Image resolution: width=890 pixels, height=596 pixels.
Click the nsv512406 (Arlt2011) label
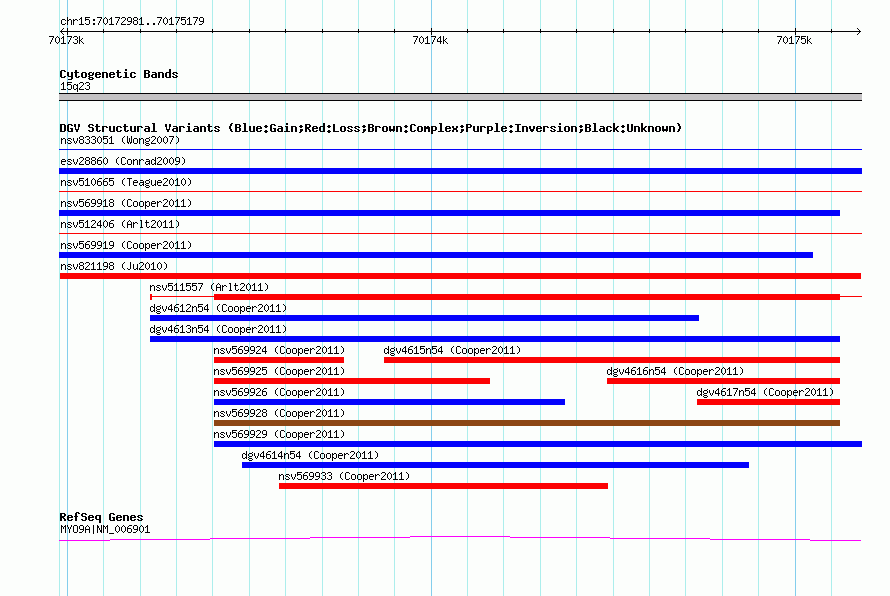120,224
